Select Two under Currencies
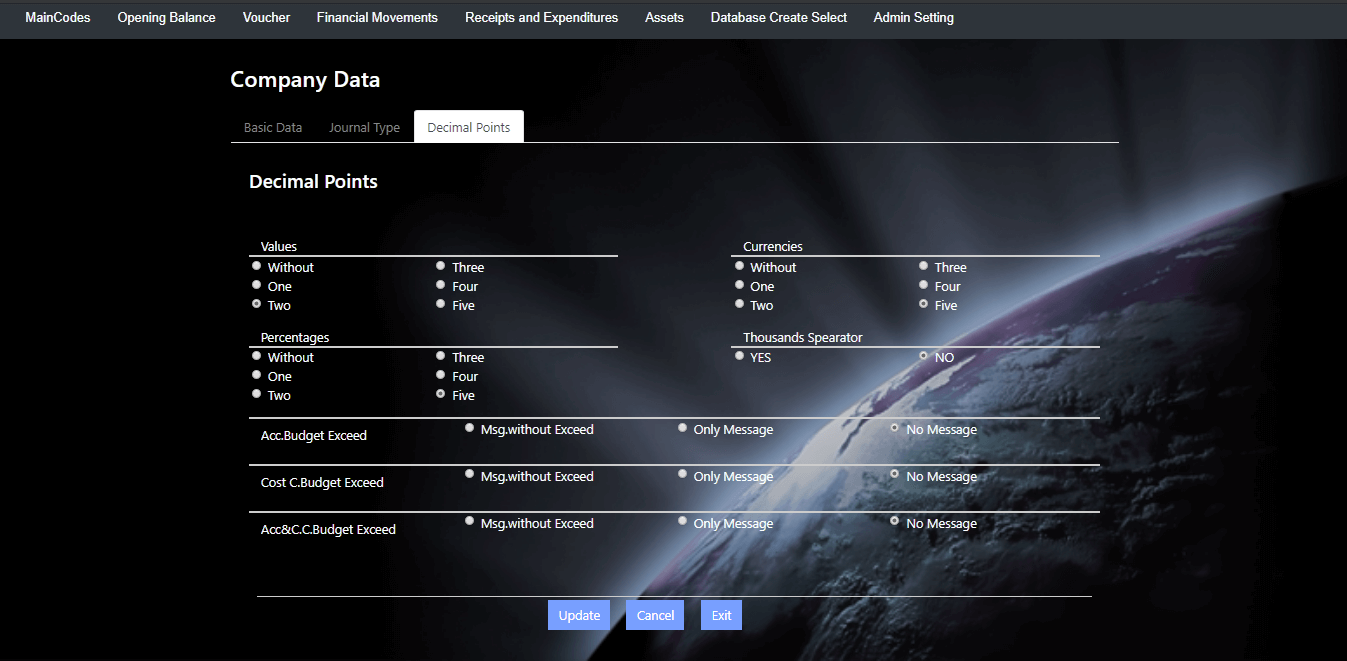 pos(740,304)
